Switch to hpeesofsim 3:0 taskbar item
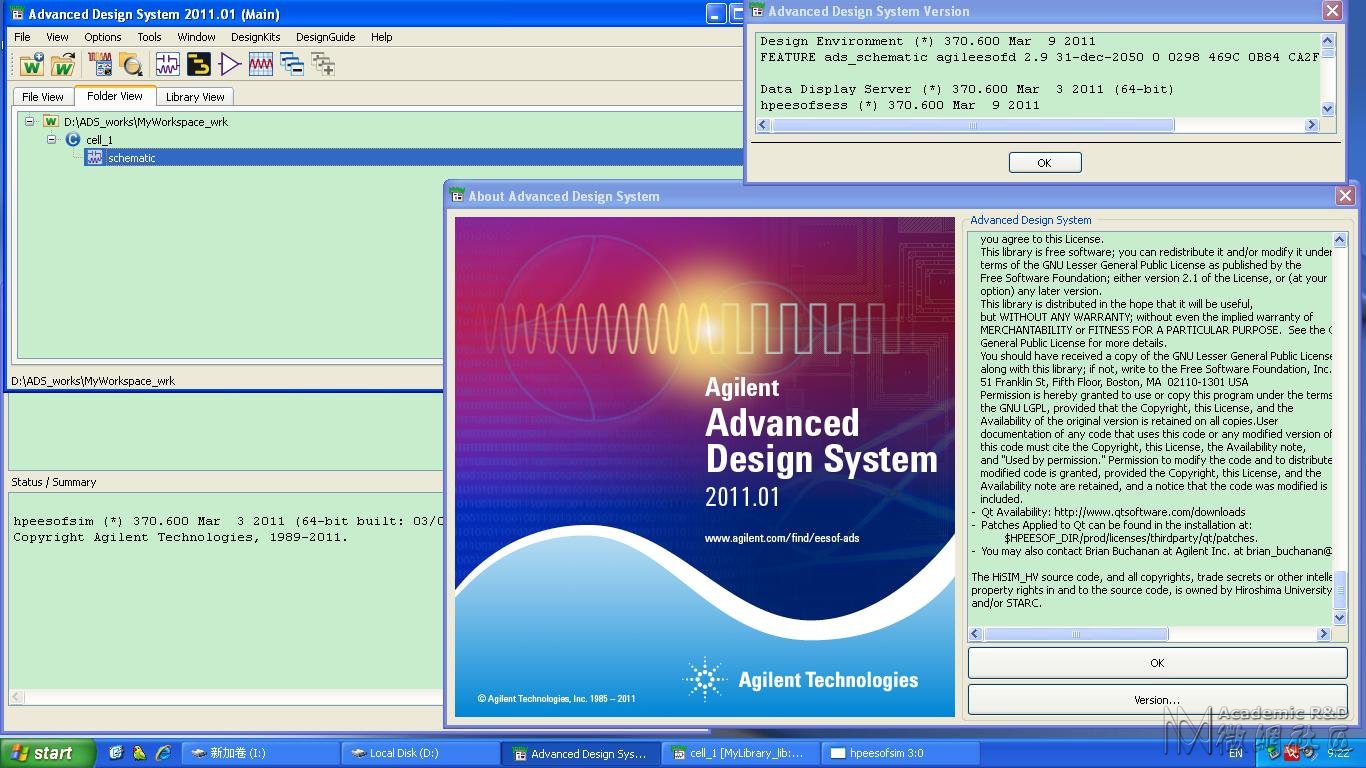Screen dimensions: 1366x768 (x=900, y=753)
